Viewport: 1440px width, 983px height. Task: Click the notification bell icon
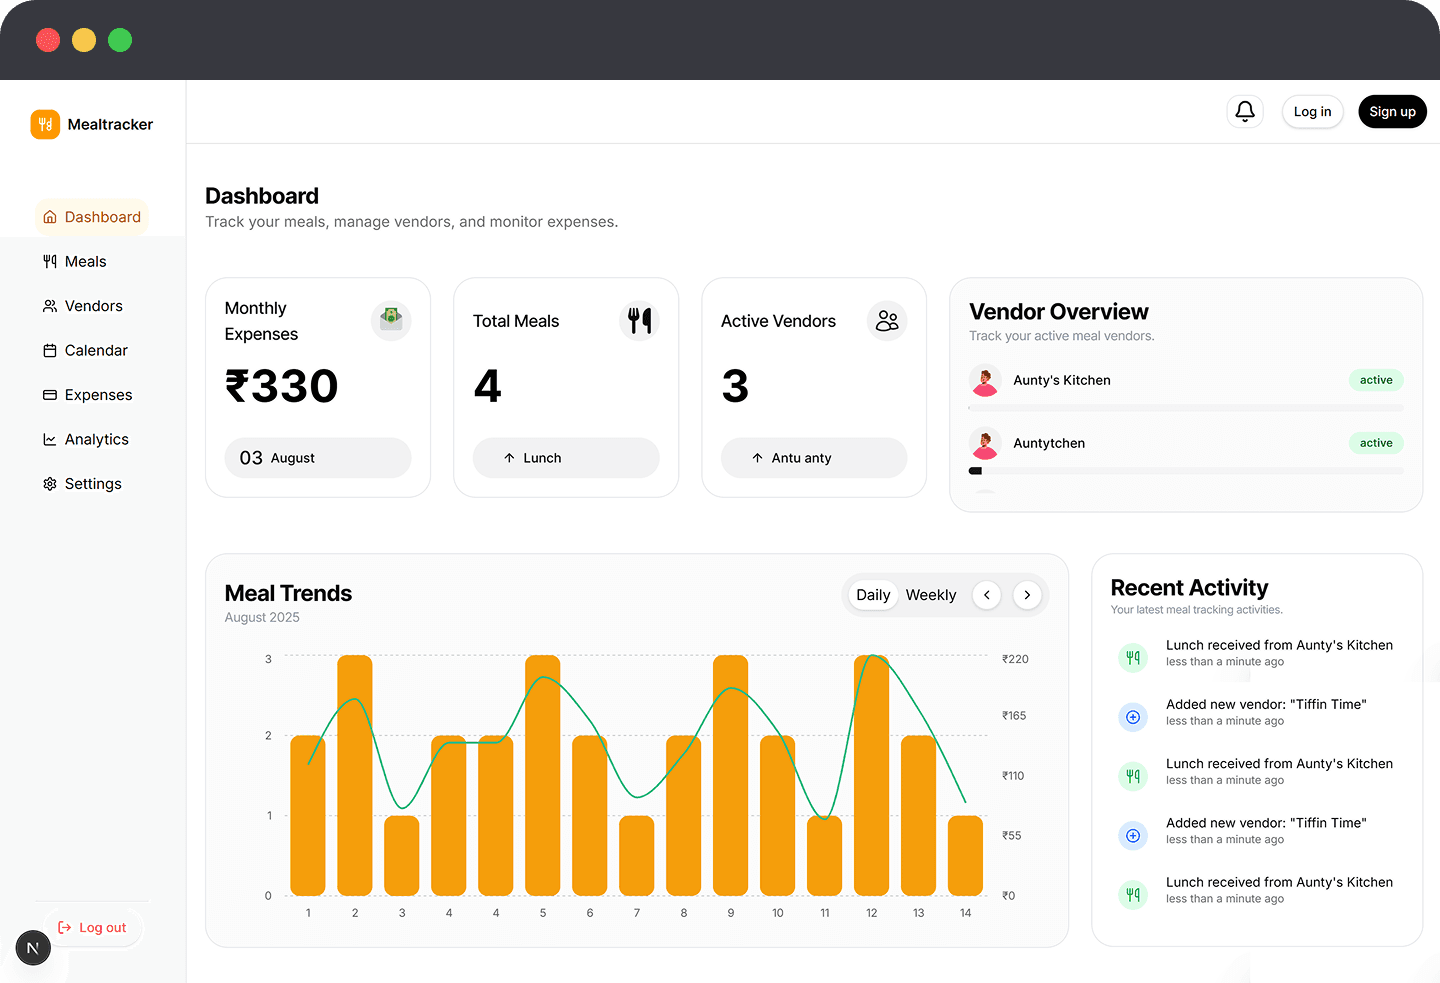(x=1244, y=111)
